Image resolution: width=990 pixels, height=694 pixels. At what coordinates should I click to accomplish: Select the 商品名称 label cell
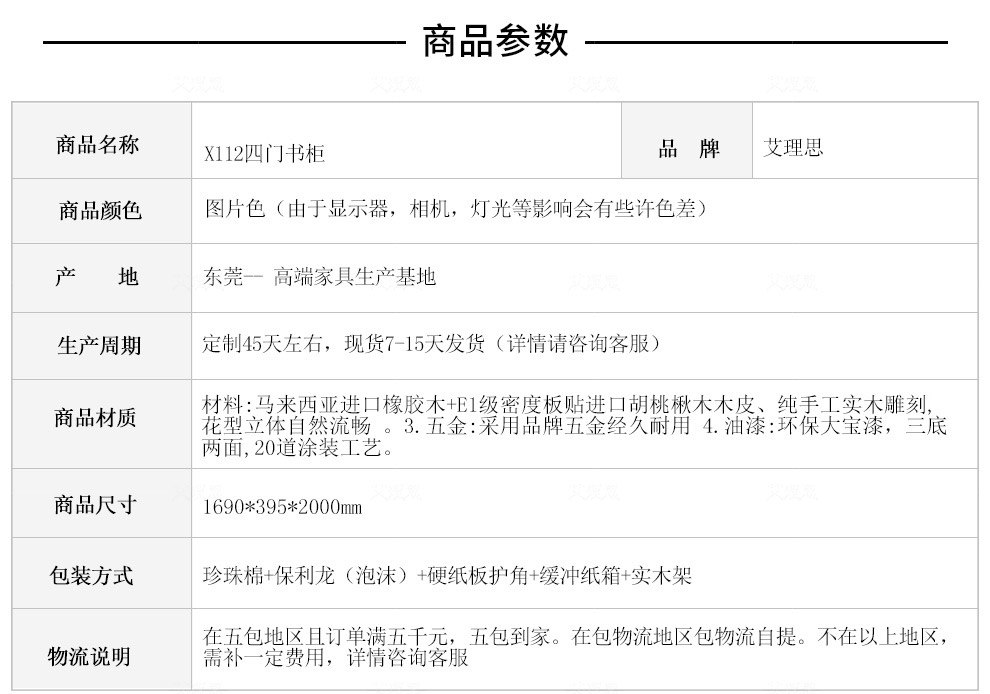(x=102, y=140)
